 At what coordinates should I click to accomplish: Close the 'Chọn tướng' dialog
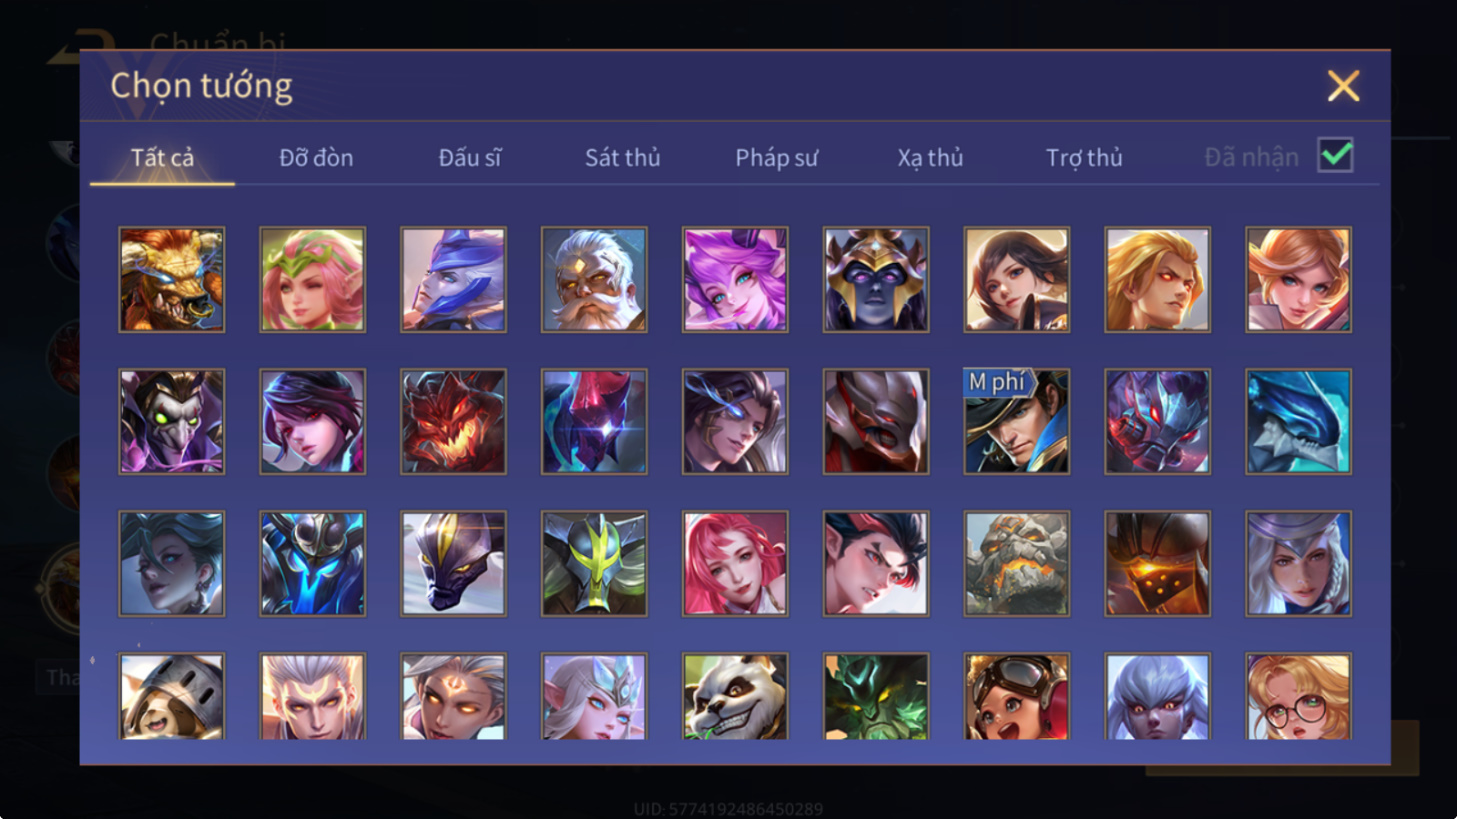(1343, 86)
